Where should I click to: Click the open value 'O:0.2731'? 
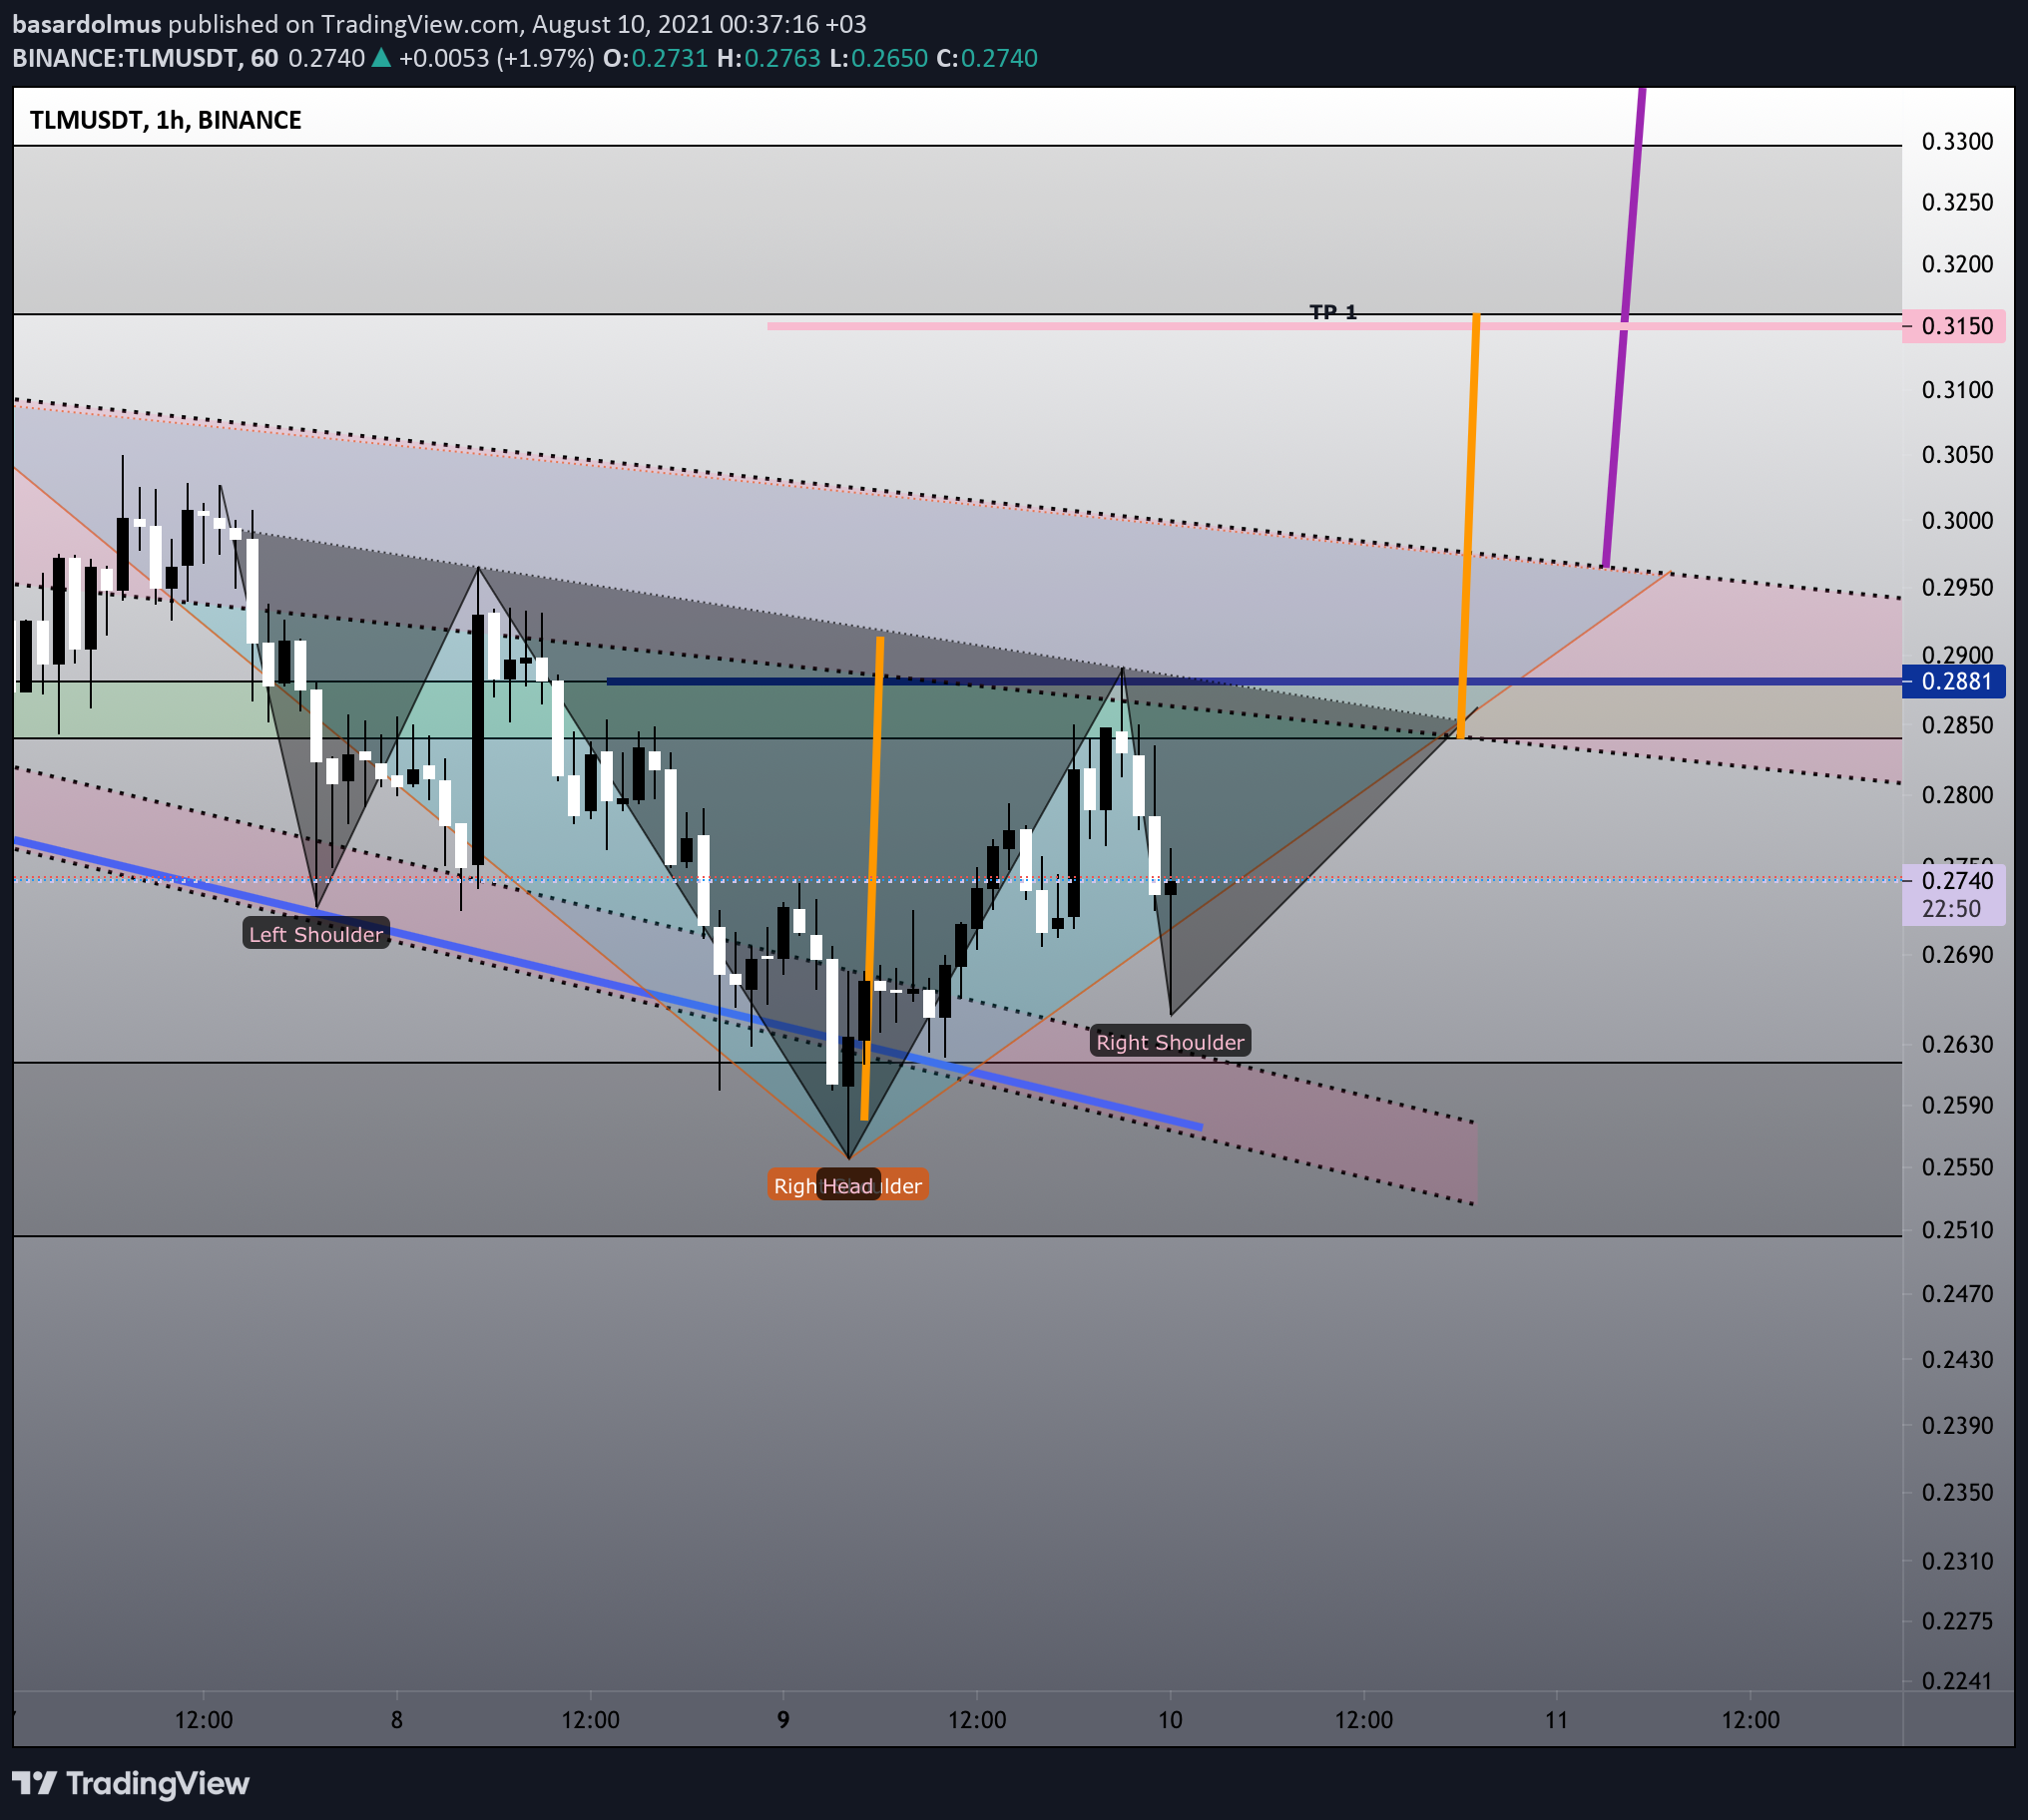[655, 58]
